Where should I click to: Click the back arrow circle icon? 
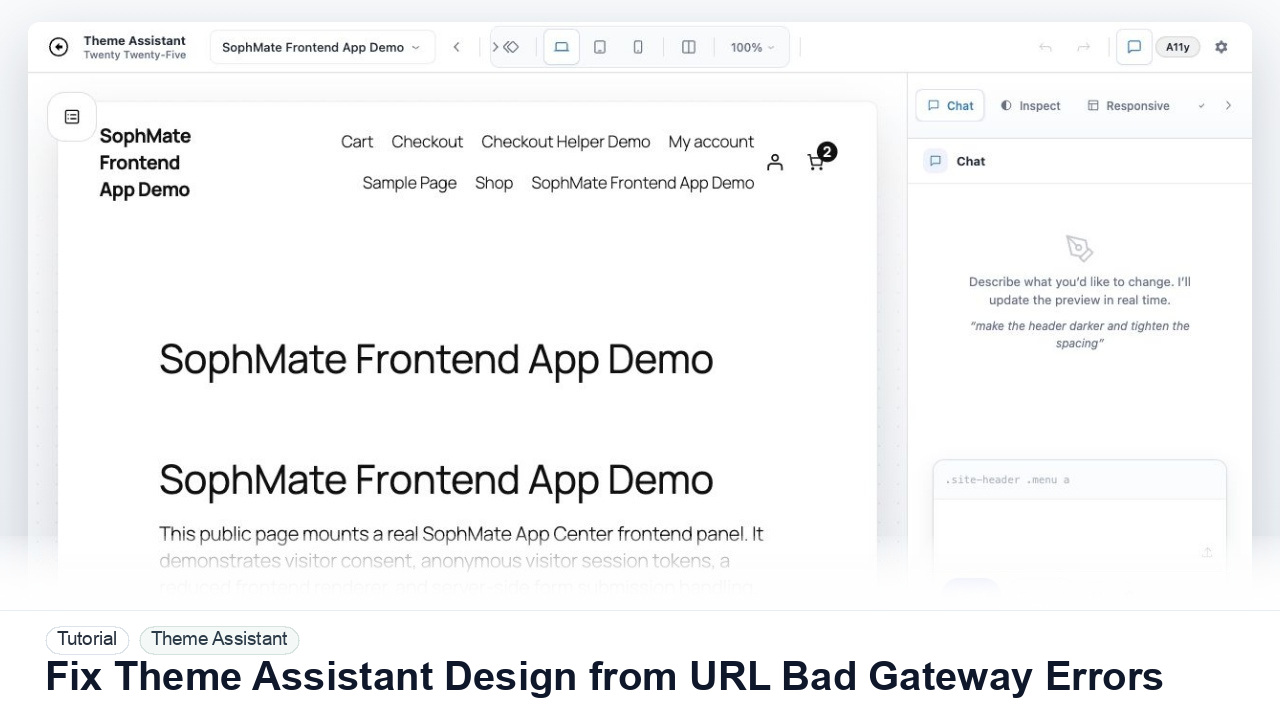59,47
